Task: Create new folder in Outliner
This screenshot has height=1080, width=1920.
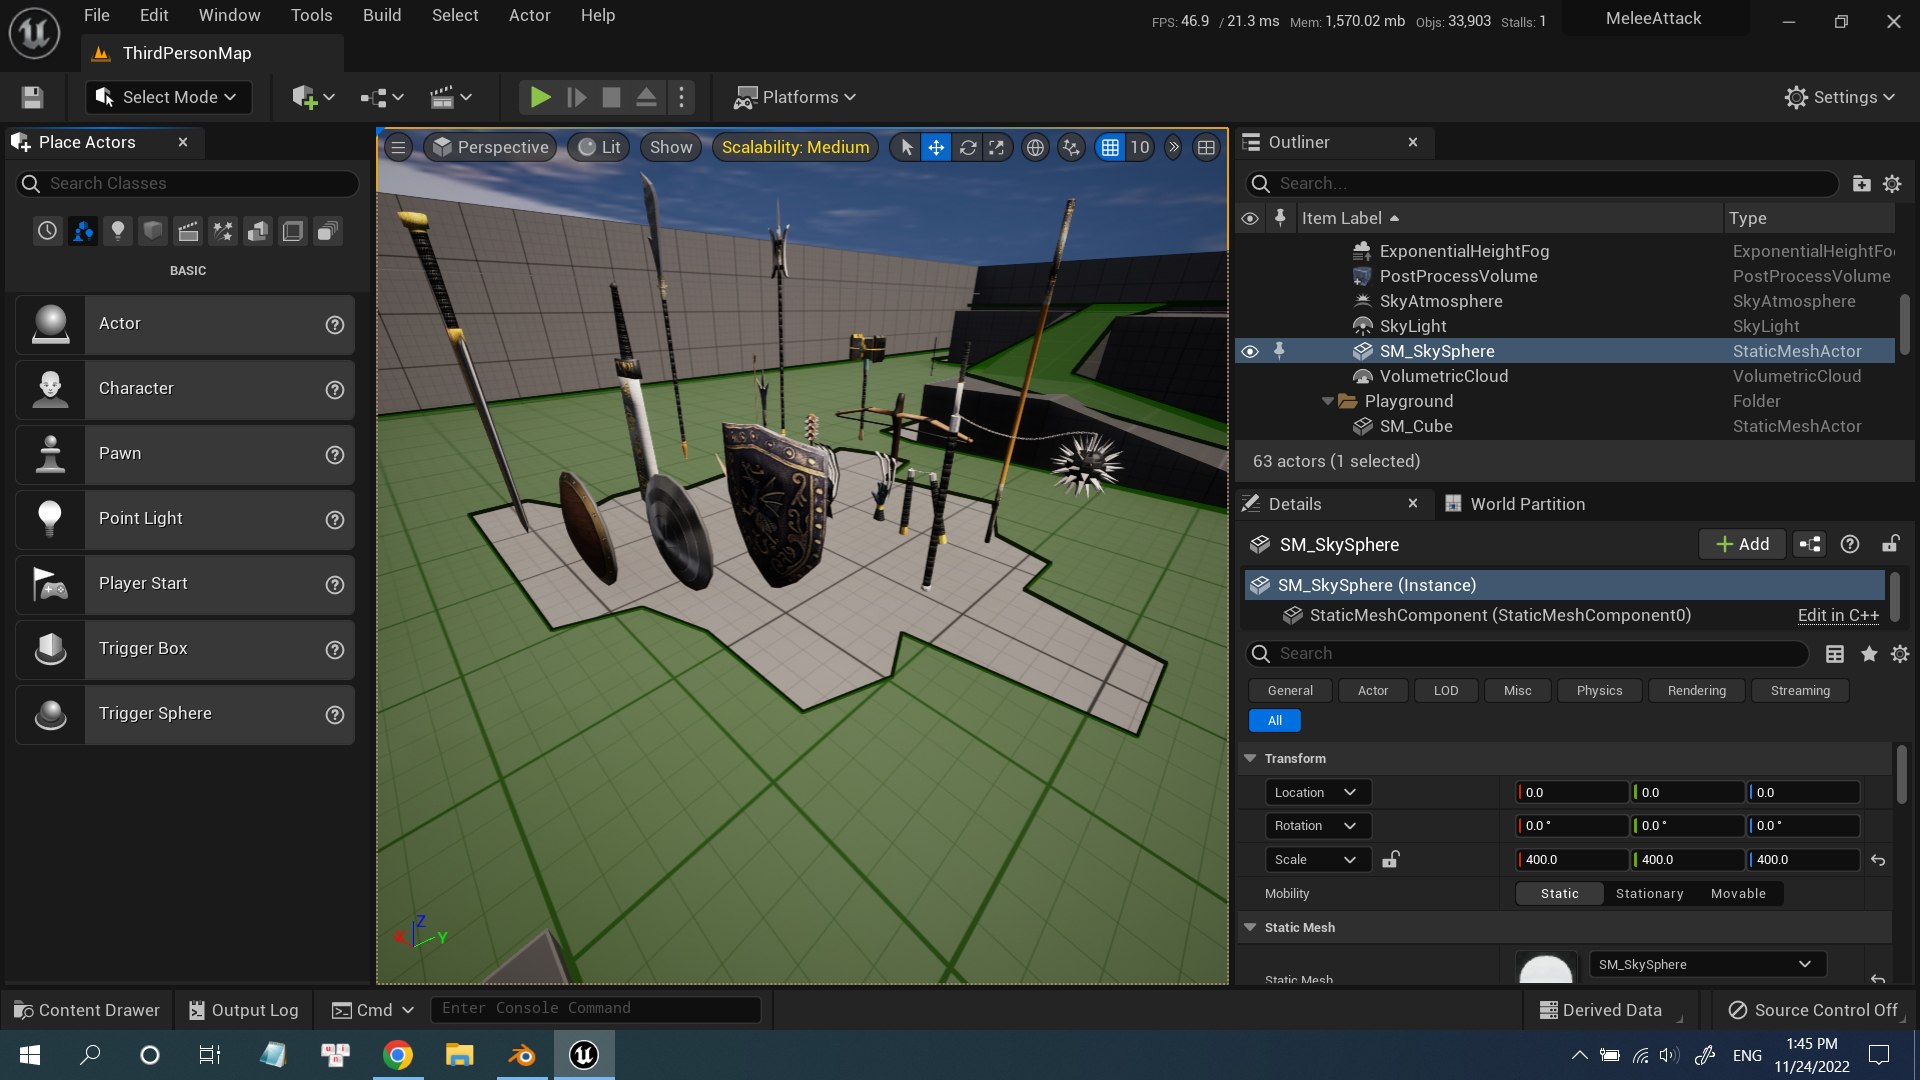Action: [x=1861, y=184]
